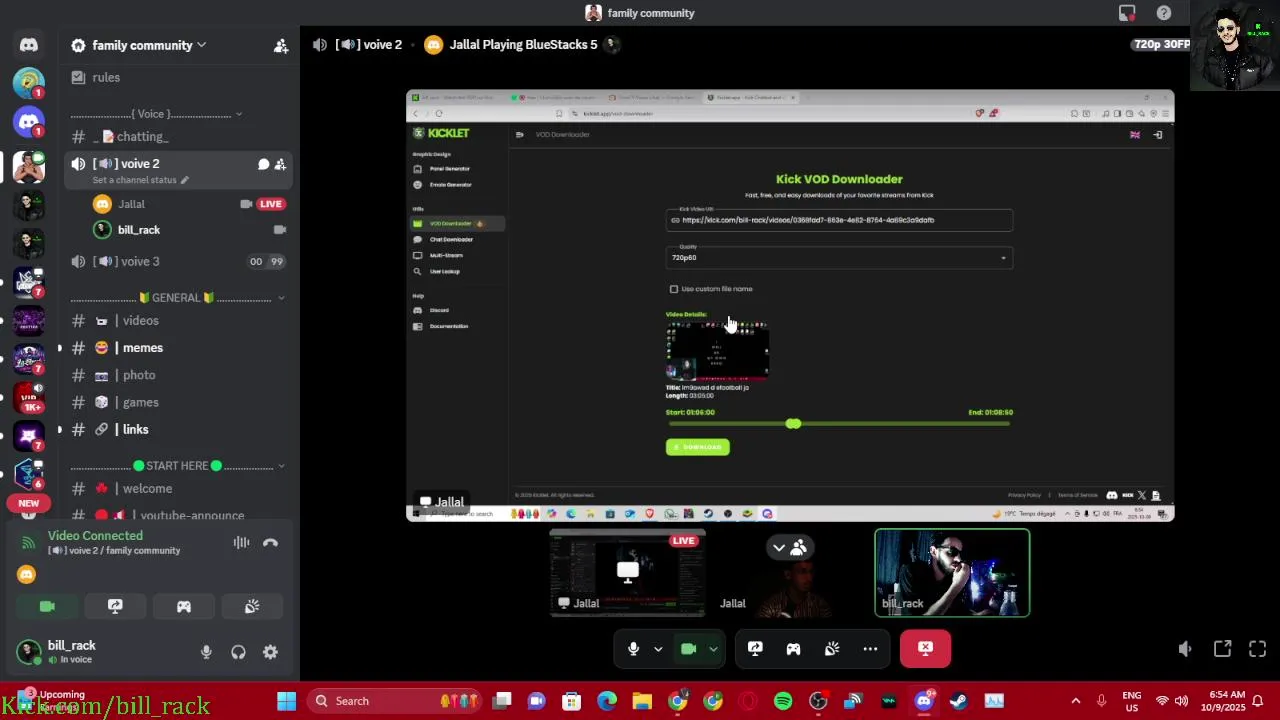Open clock and date panel
The width and height of the screenshot is (1280, 720).
[1226, 701]
